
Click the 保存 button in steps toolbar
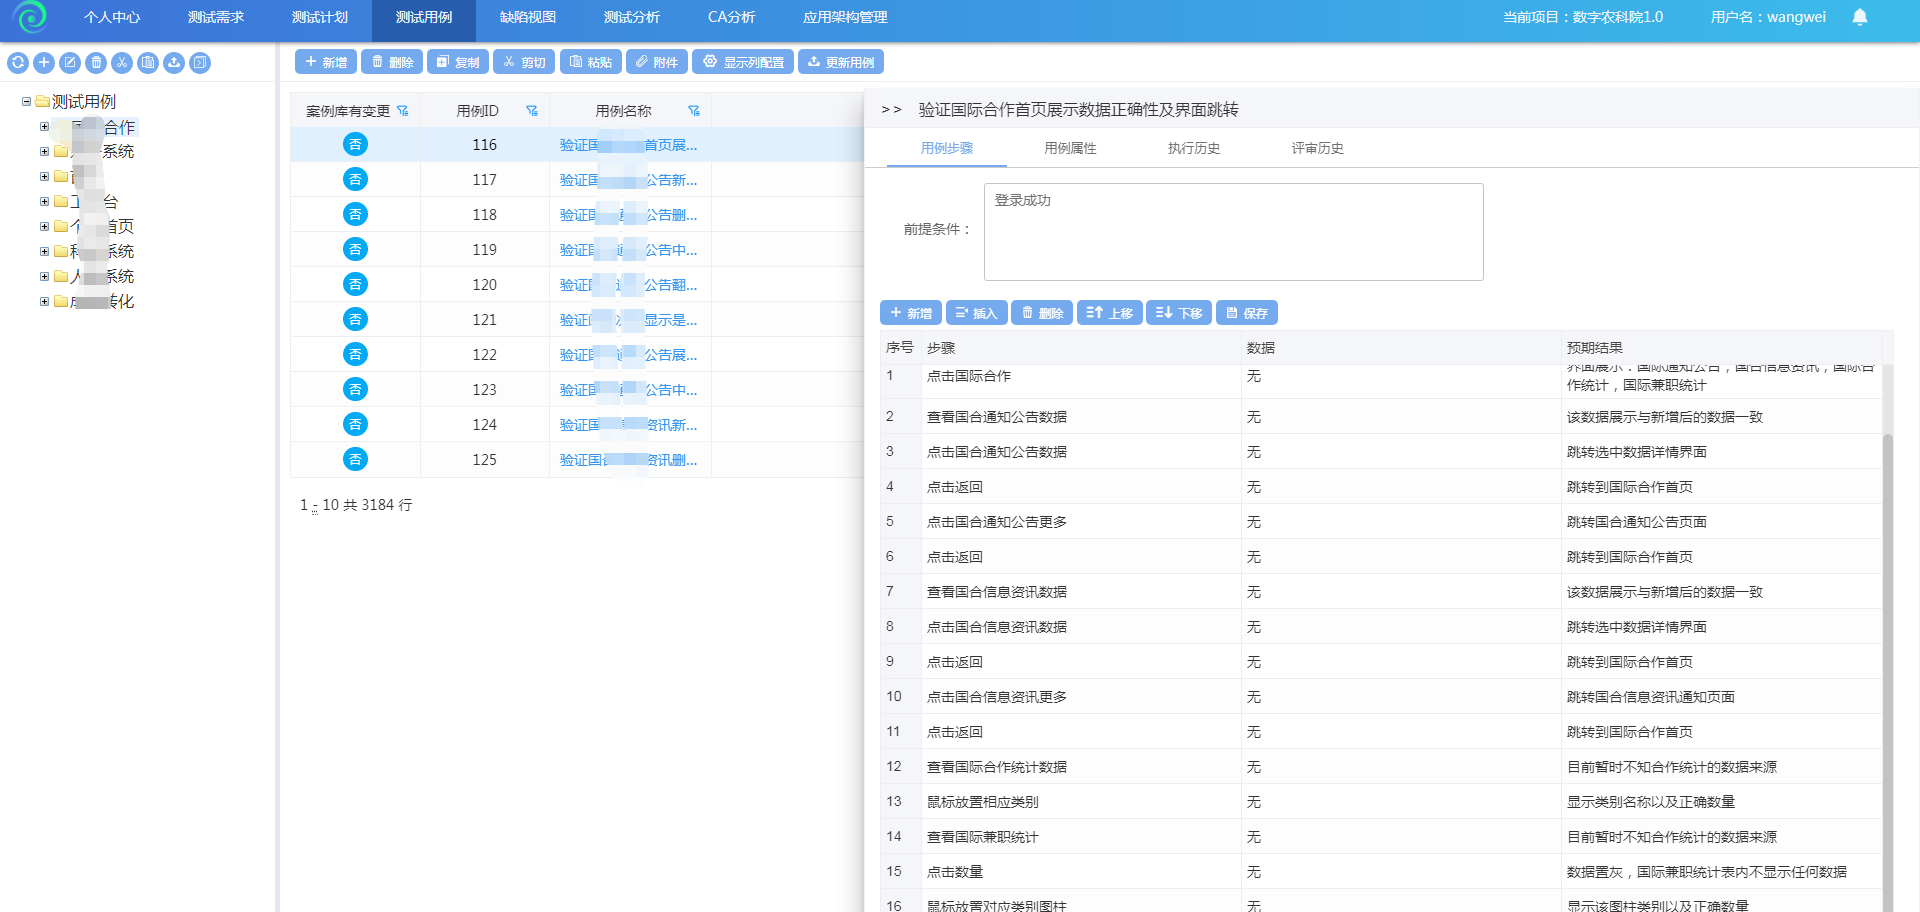[x=1247, y=313]
